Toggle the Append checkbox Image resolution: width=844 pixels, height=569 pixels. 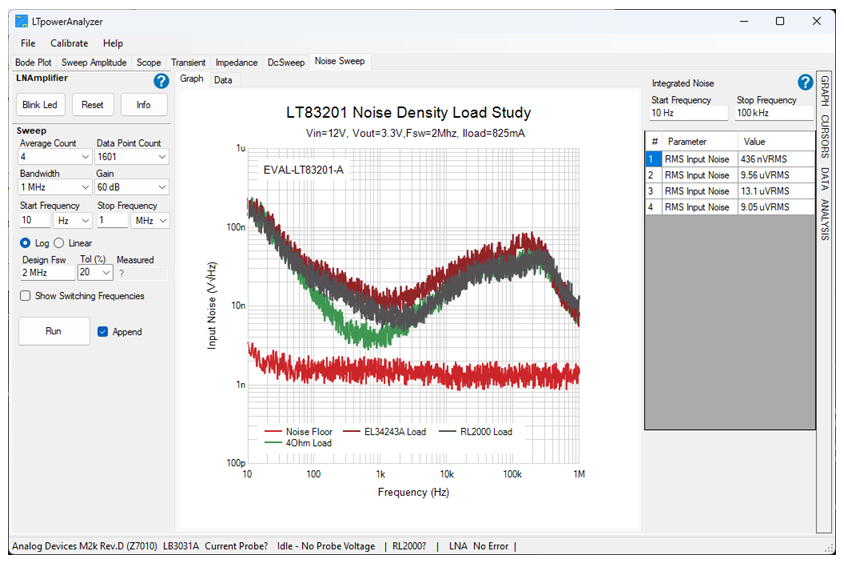tap(103, 332)
